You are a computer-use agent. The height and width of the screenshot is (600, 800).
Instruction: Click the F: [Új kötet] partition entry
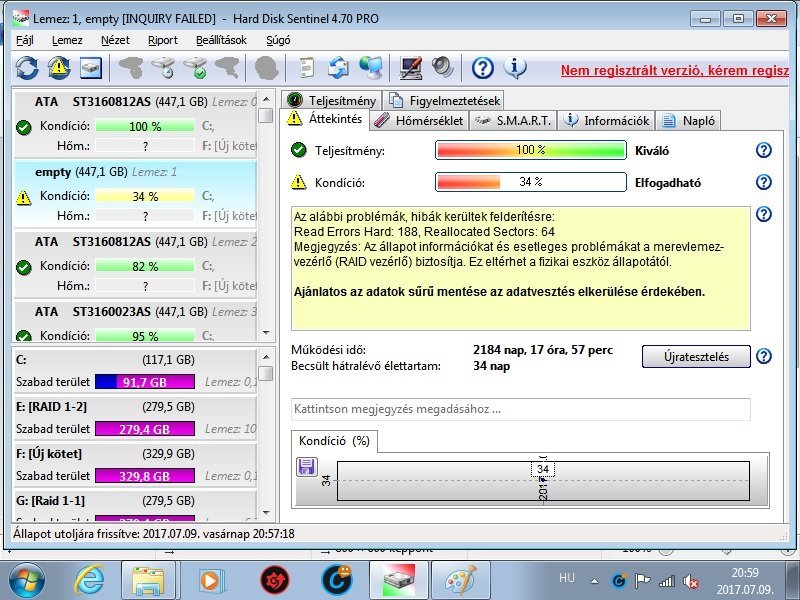click(135, 464)
